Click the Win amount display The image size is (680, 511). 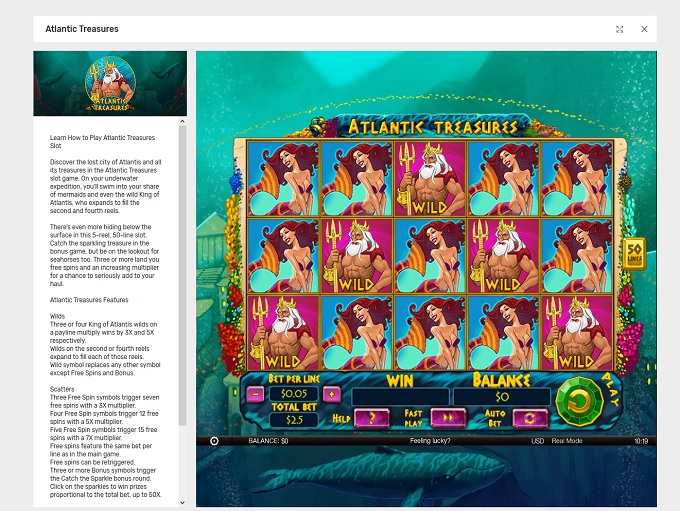pos(400,396)
